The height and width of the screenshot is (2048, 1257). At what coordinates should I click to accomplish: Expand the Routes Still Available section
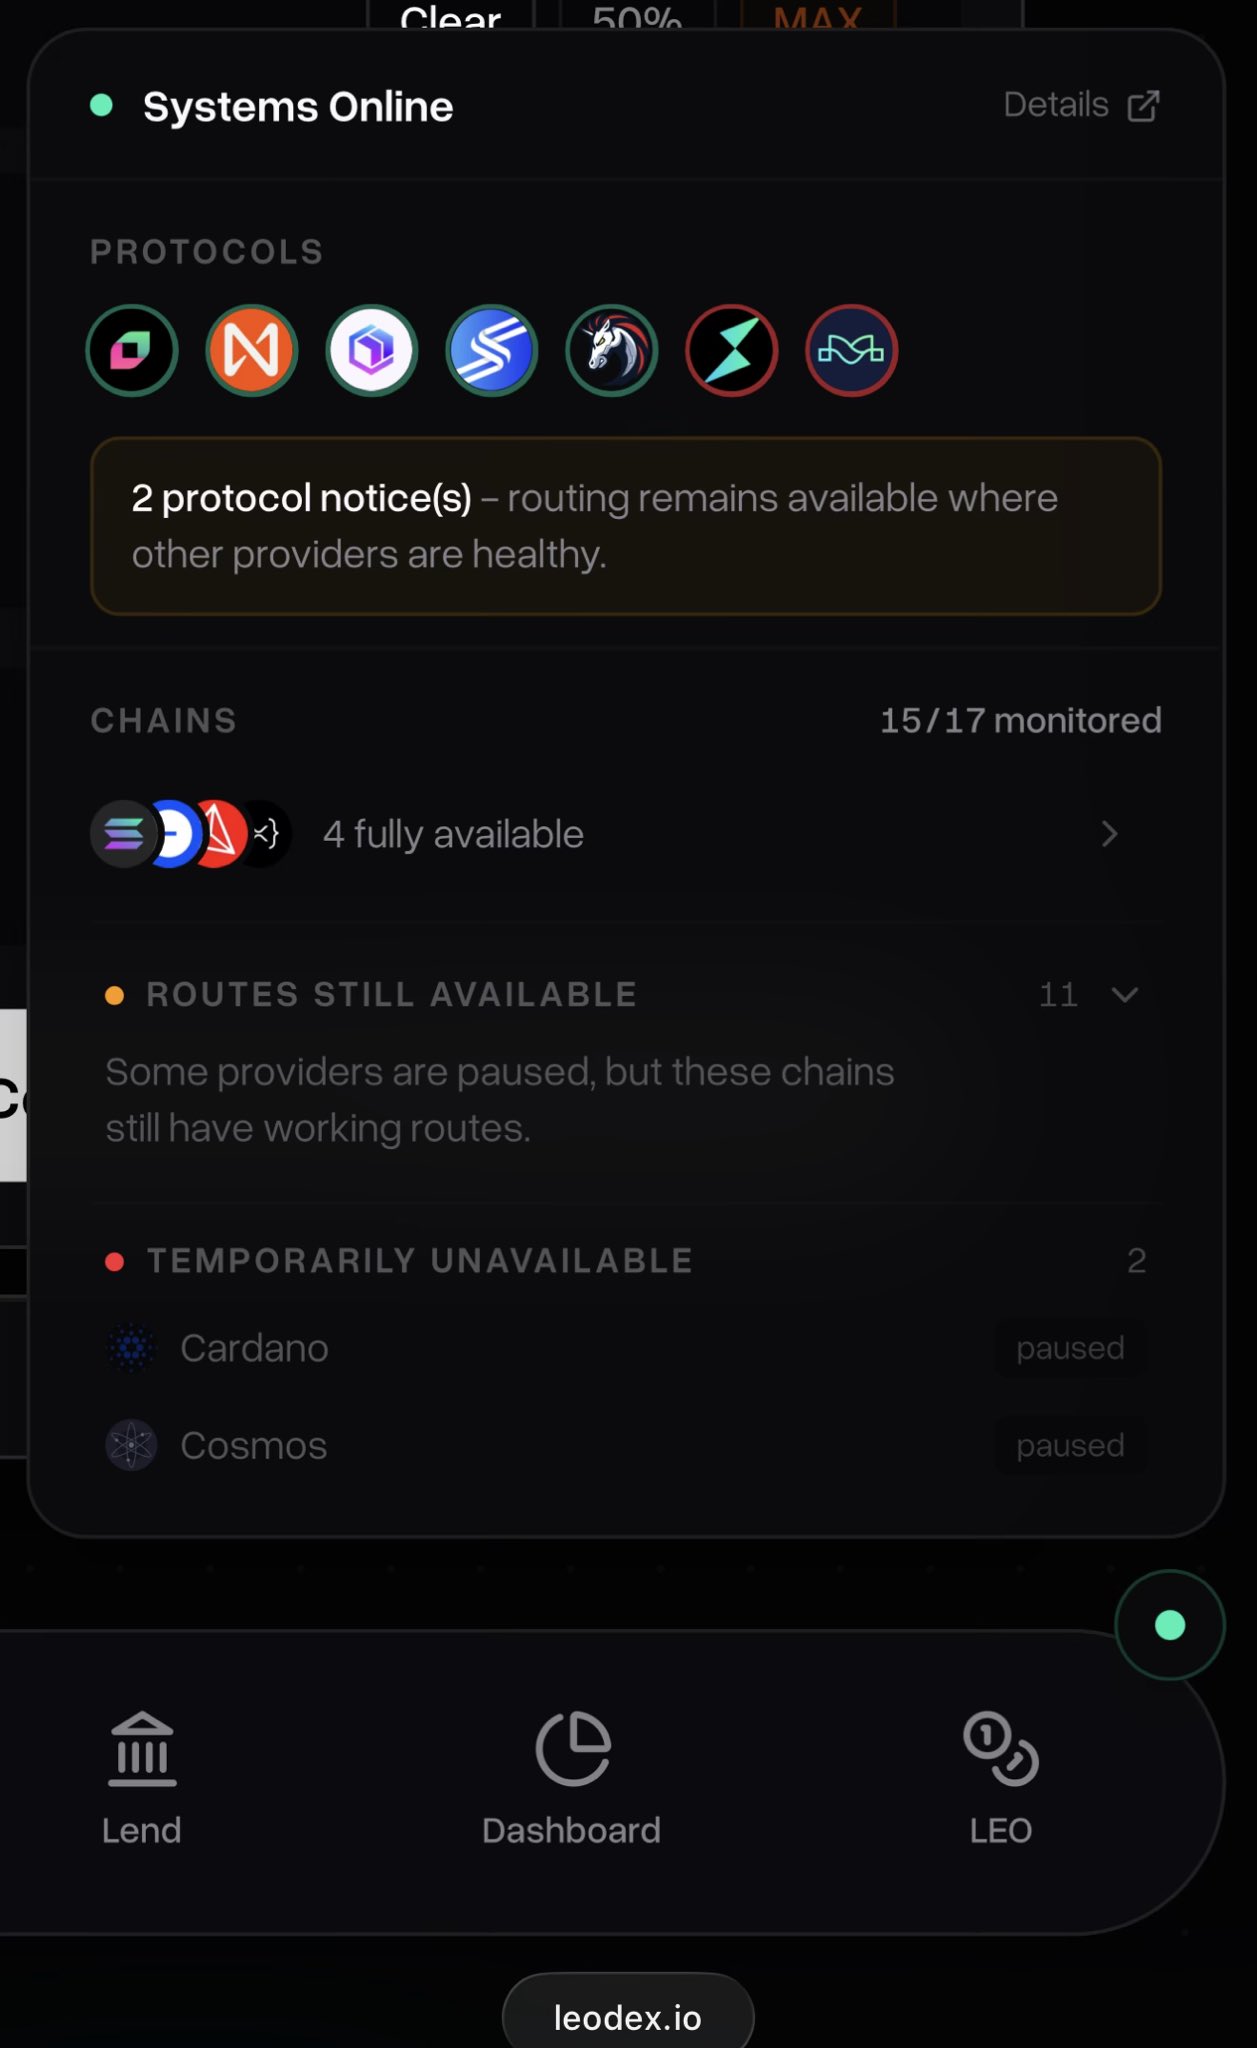click(x=626, y=995)
